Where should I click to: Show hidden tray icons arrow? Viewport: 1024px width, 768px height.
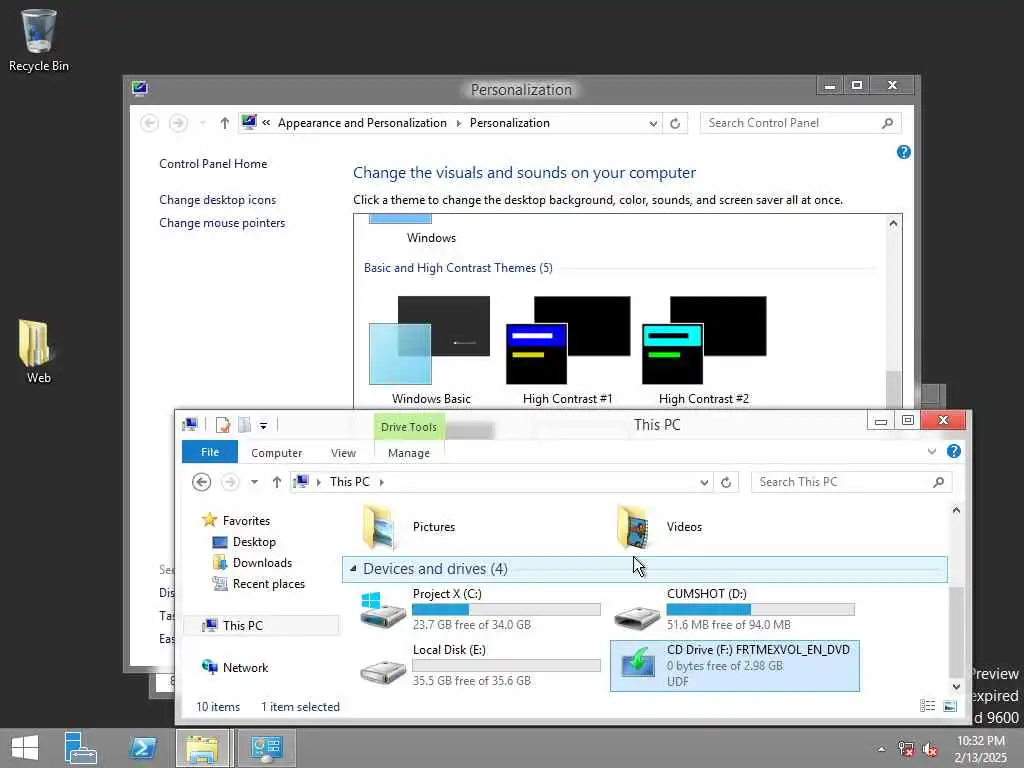click(882, 749)
